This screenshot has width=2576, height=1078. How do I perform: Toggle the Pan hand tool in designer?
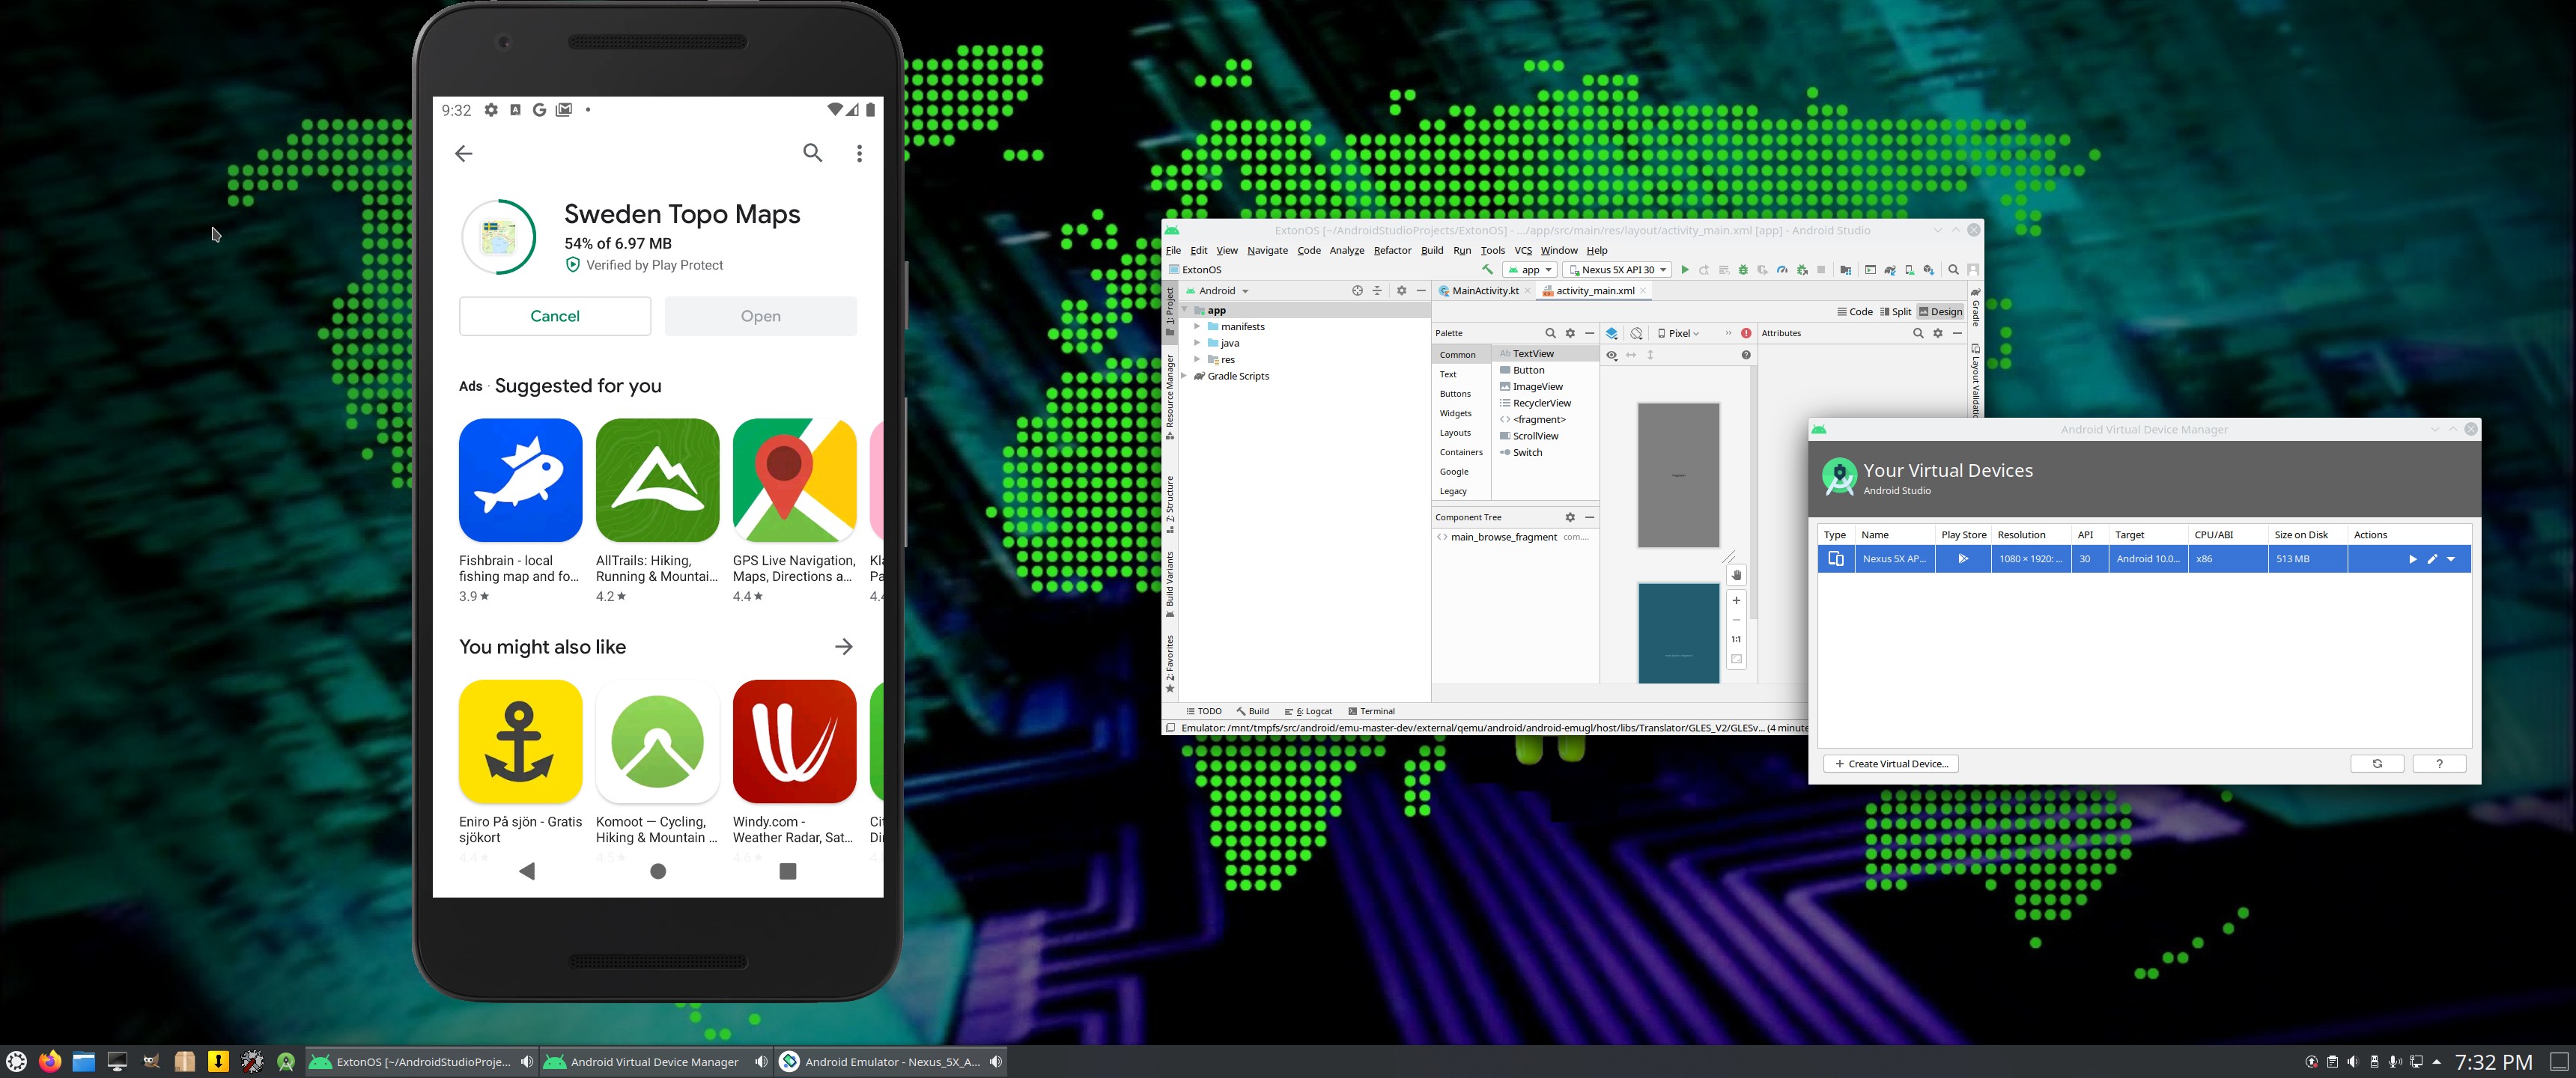1736,575
